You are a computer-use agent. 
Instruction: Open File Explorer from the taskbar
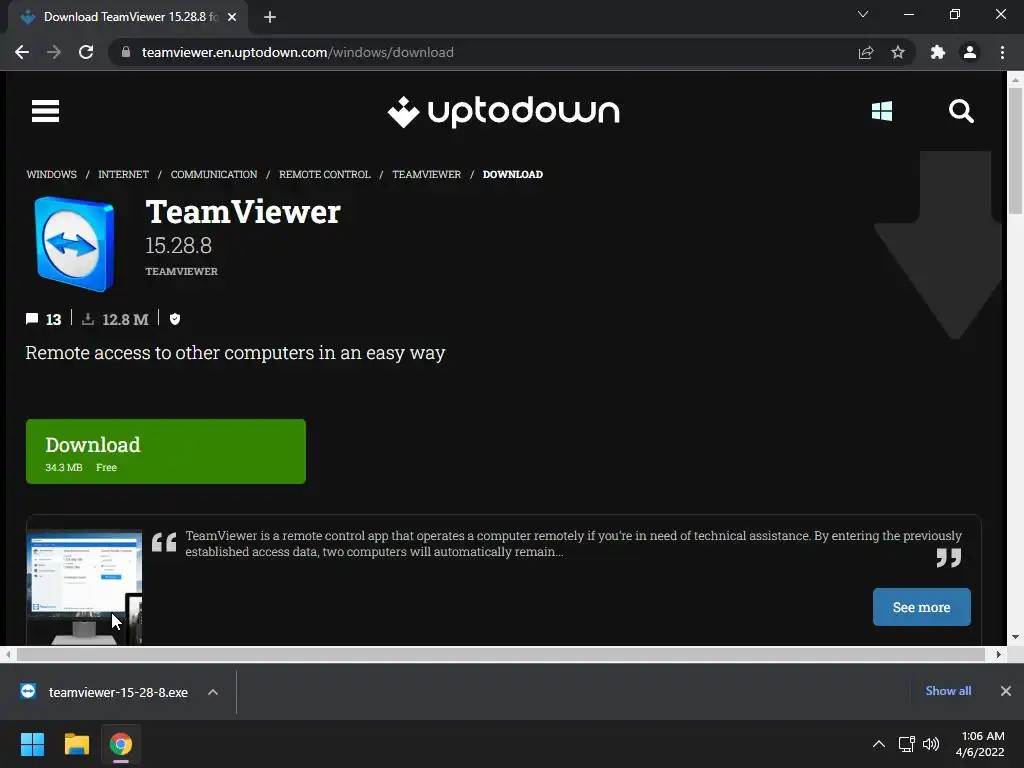click(76, 744)
